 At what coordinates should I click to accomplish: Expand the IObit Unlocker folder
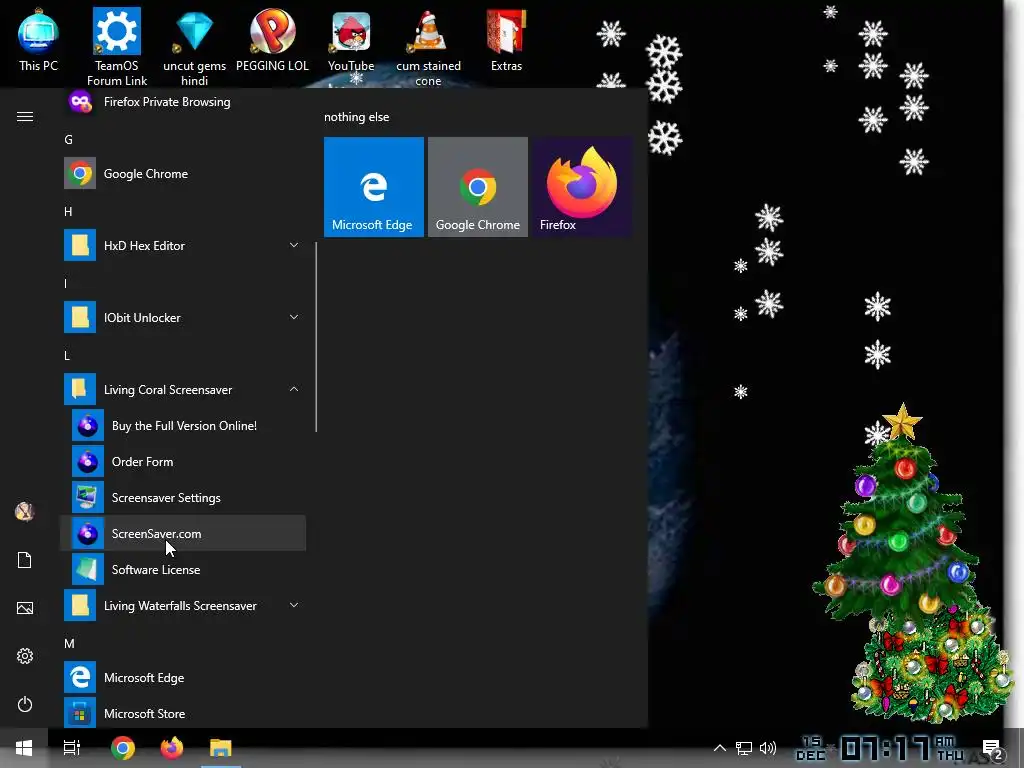point(183,317)
